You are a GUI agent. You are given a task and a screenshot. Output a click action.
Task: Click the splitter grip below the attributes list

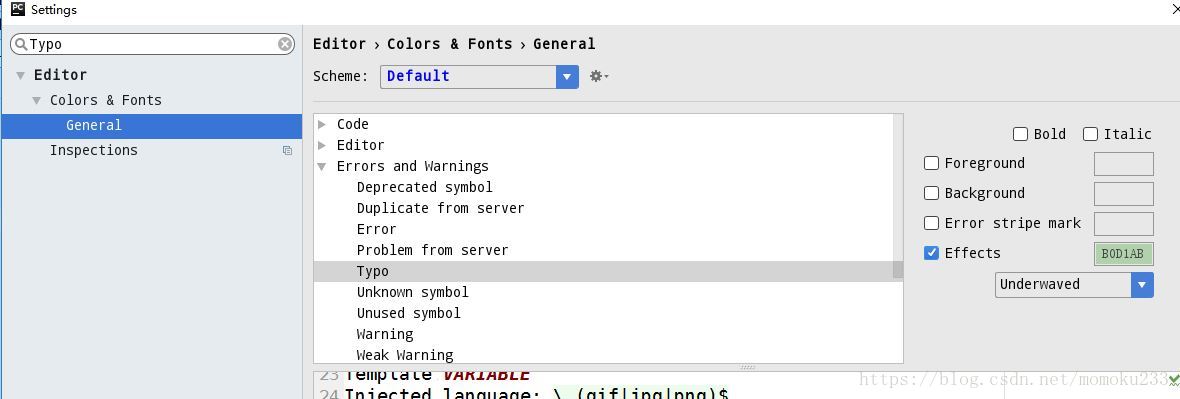point(747,367)
